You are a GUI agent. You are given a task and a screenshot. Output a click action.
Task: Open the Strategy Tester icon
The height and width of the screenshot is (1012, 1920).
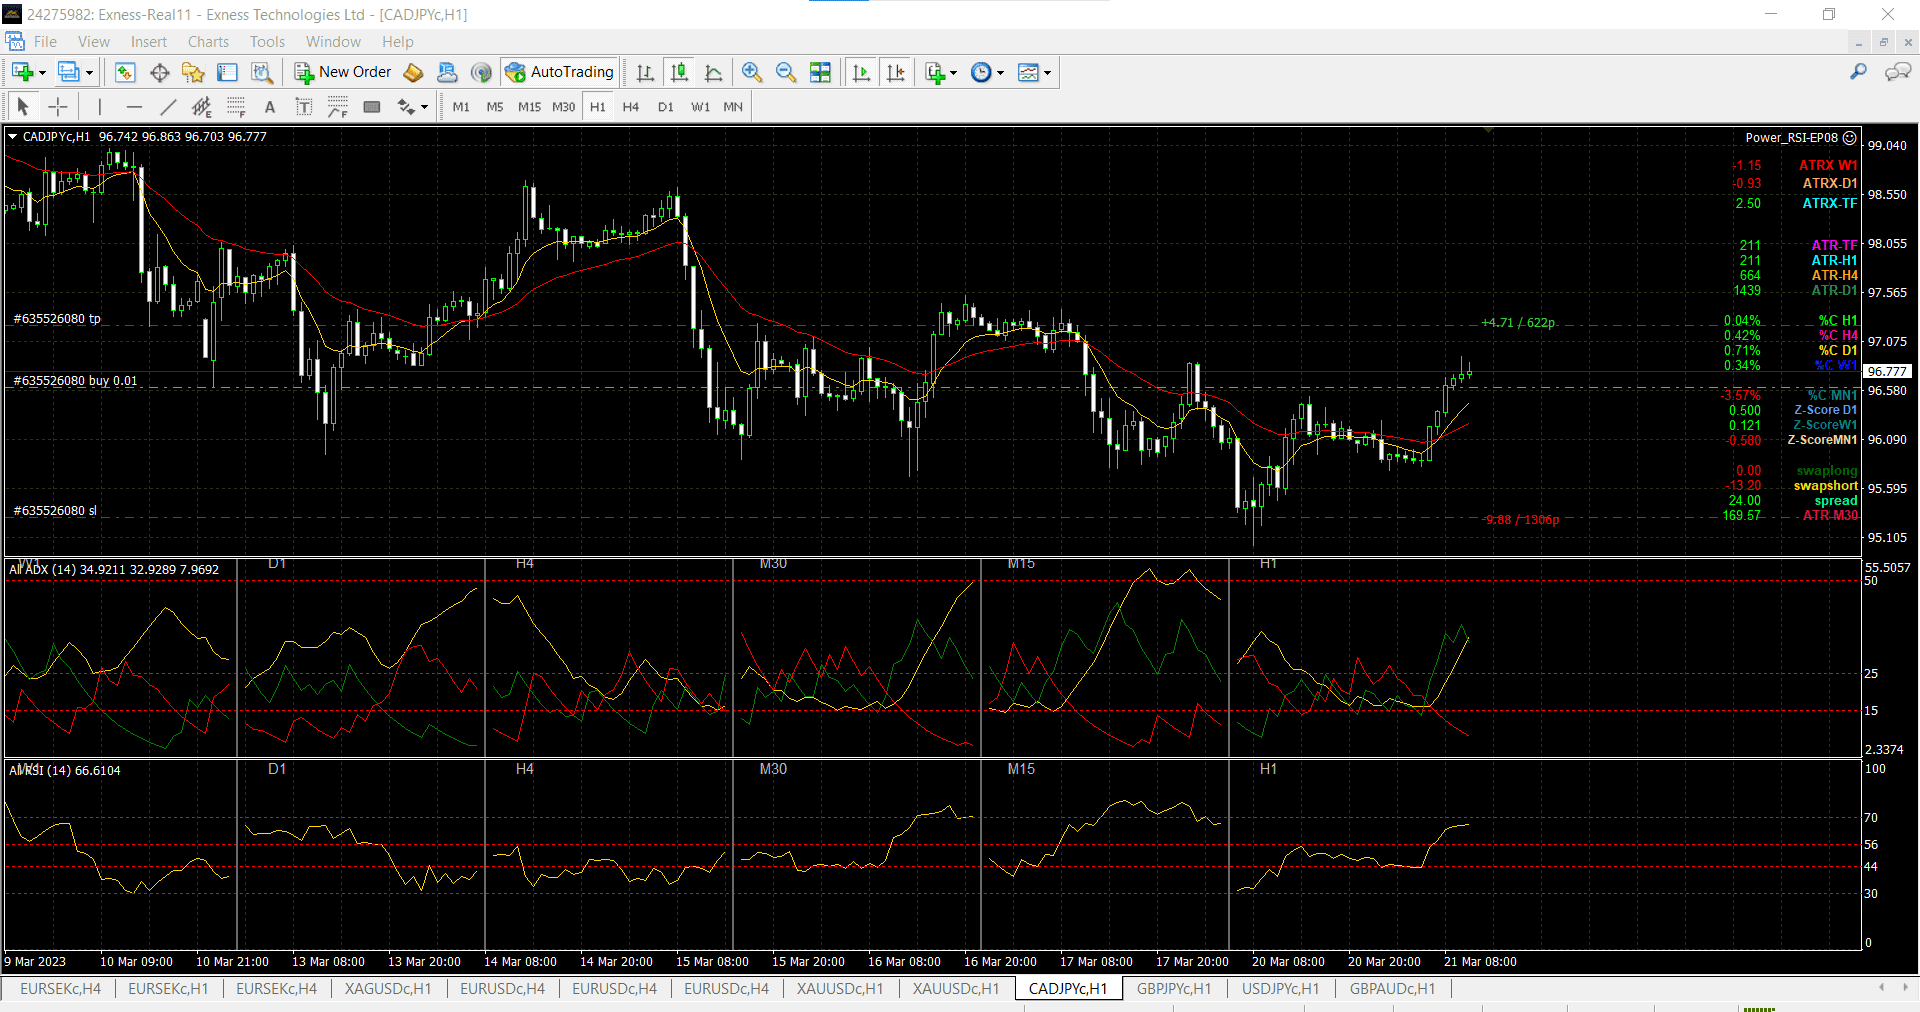[x=262, y=72]
